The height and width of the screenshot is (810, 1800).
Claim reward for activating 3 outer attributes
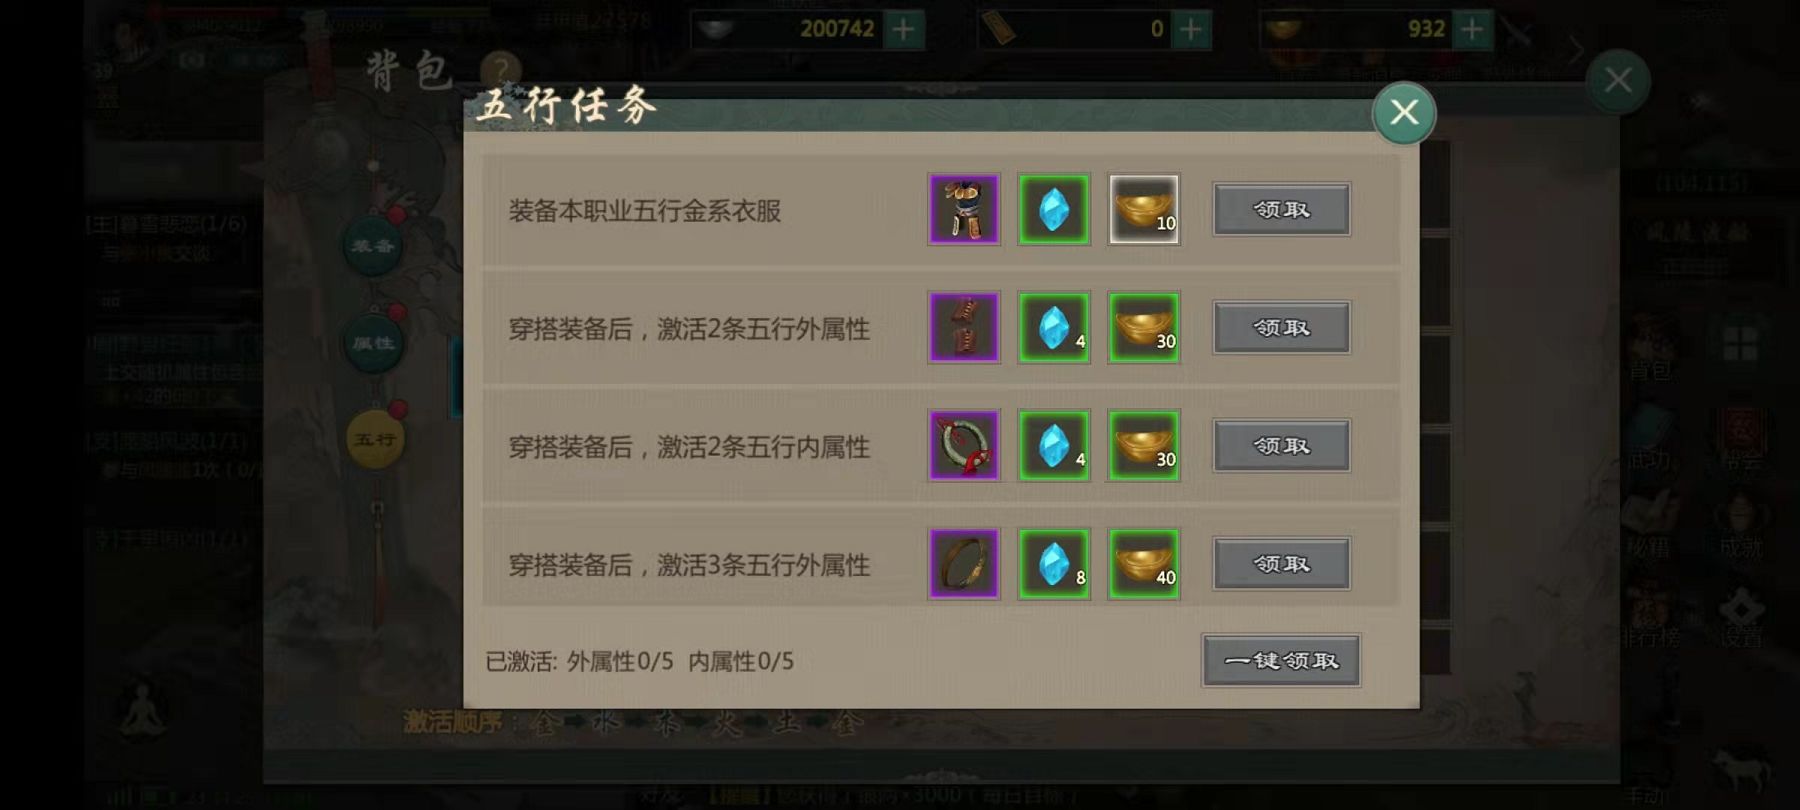(x=1282, y=564)
